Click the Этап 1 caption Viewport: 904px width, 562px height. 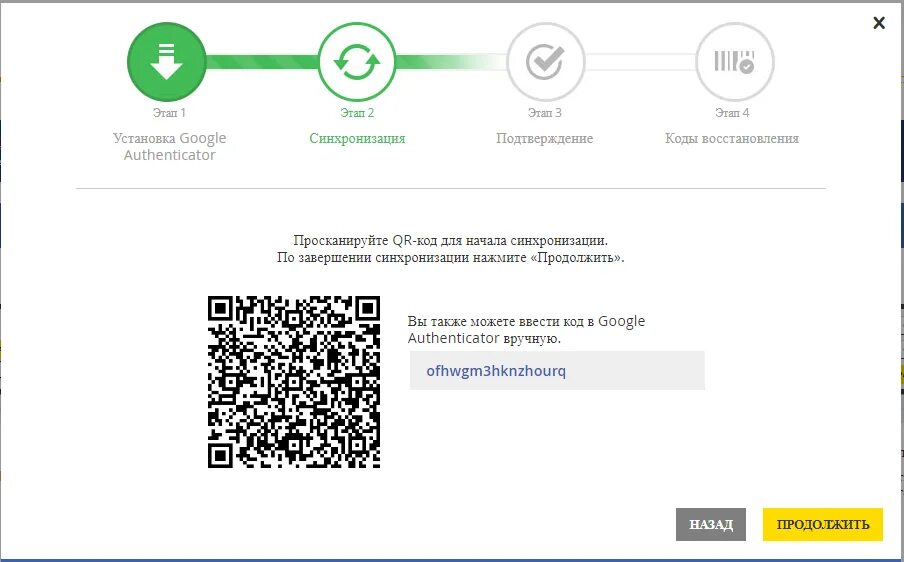coord(169,113)
